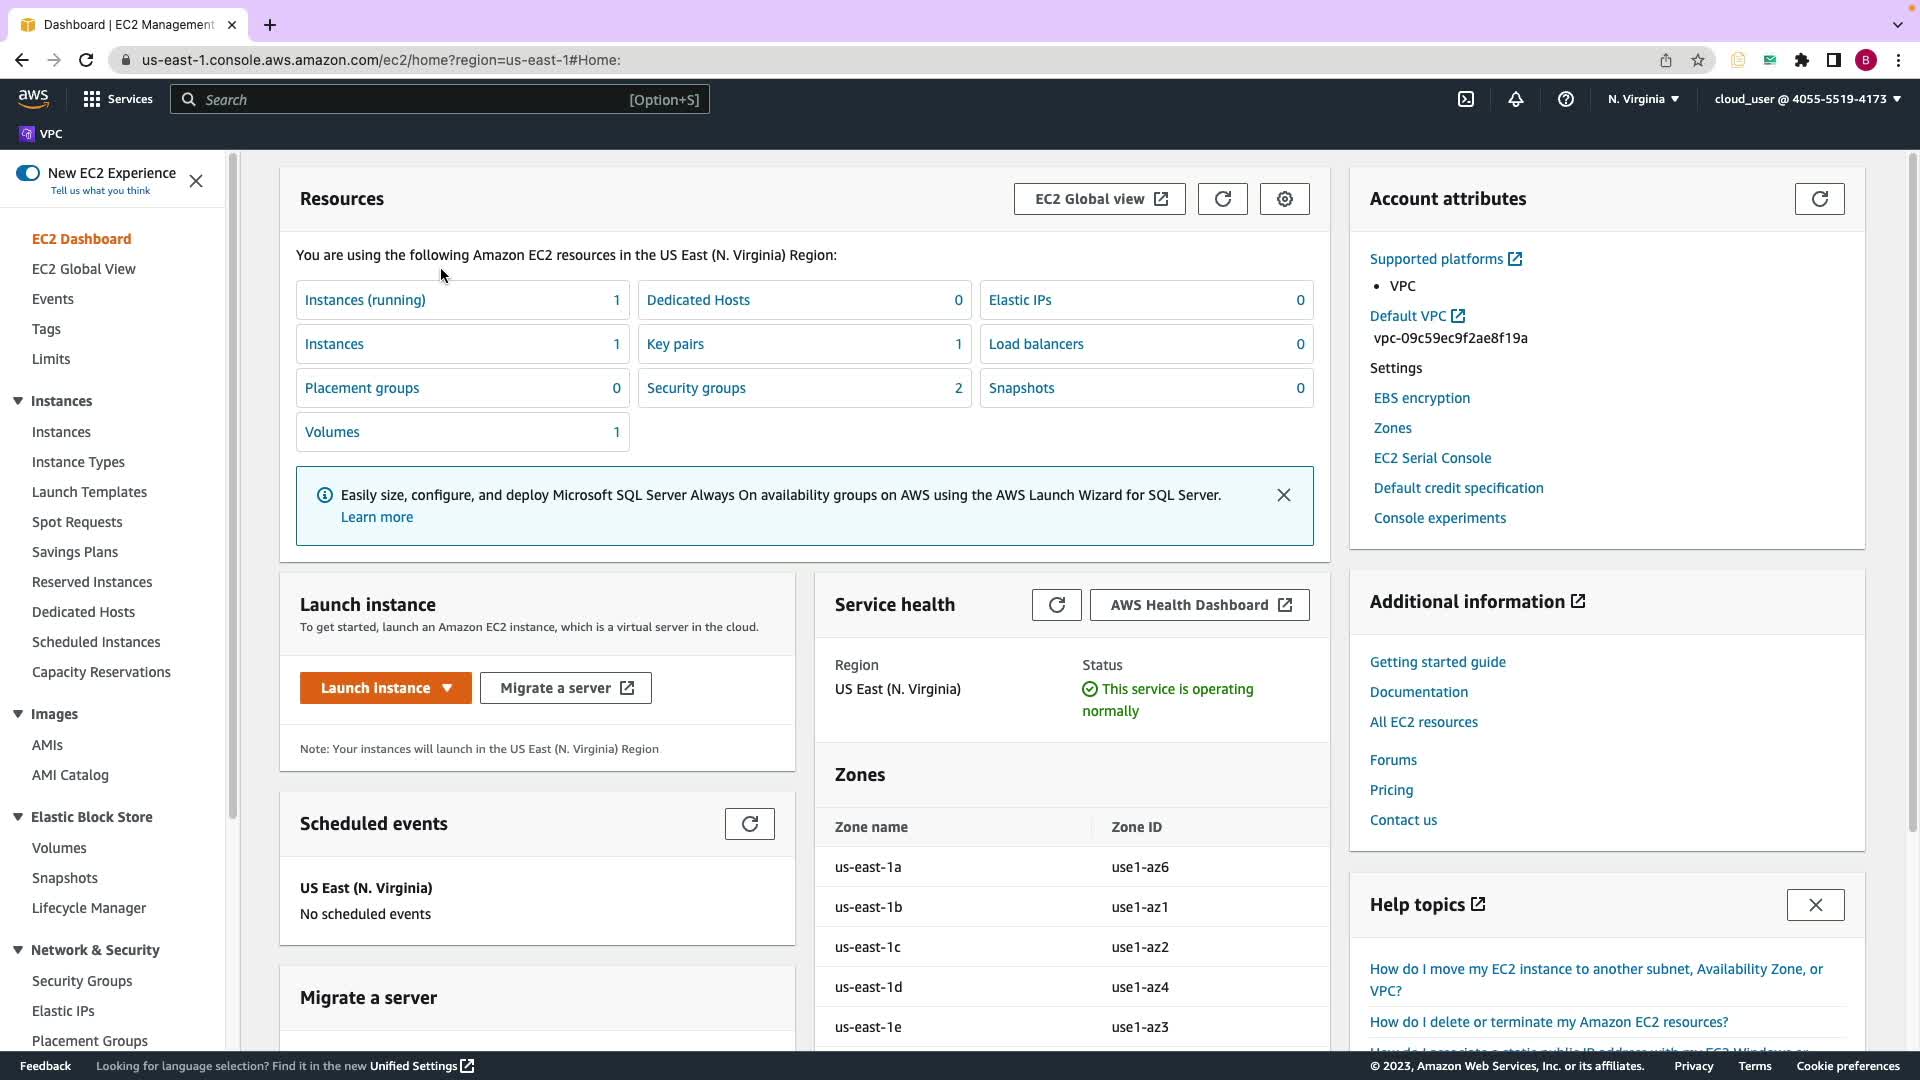The image size is (1920, 1080).
Task: Open the notifications bell
Action: coord(1515,99)
